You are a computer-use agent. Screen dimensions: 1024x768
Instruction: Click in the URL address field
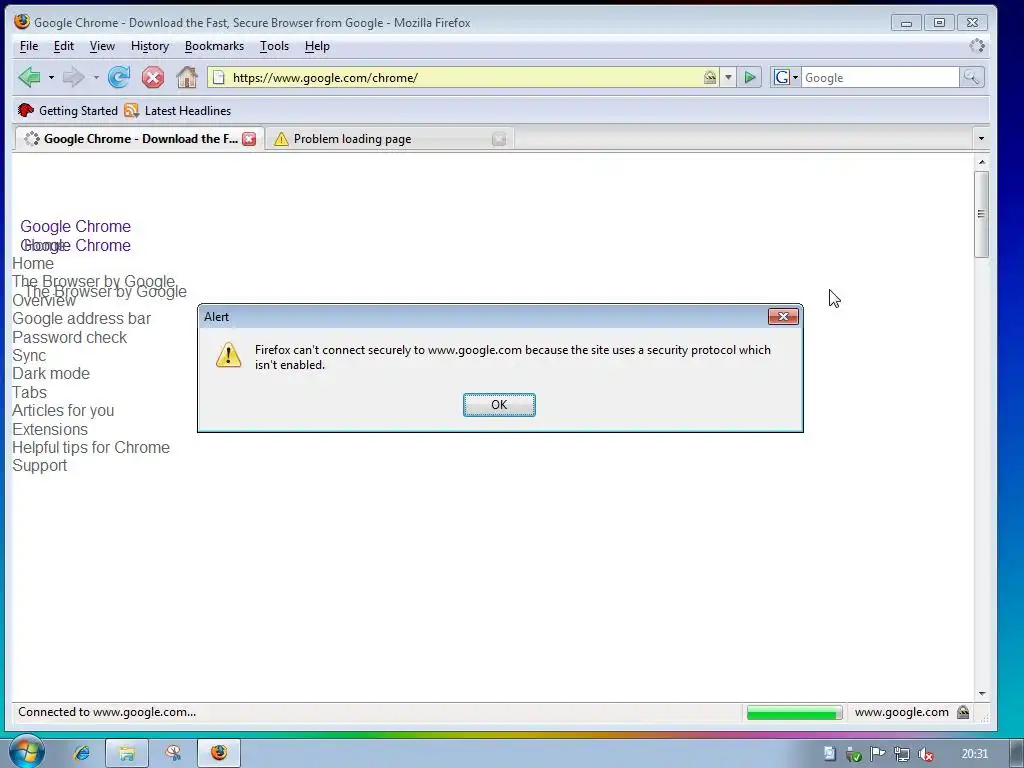pyautogui.click(x=464, y=78)
